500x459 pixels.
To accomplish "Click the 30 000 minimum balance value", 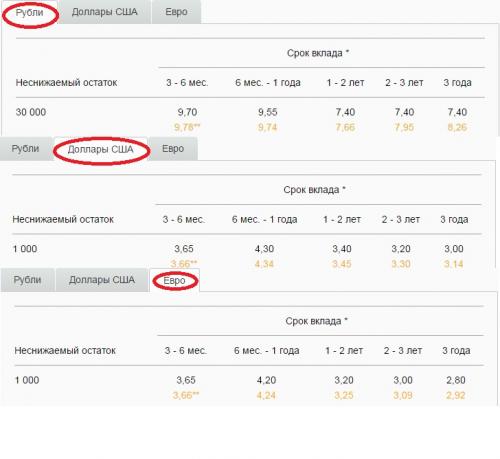I will (x=31, y=112).
